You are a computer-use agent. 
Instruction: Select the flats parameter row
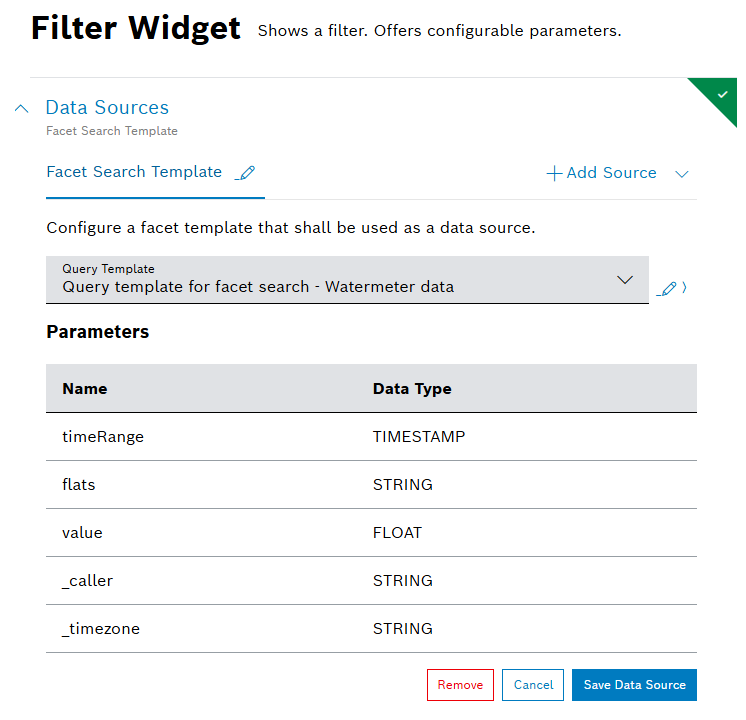point(371,485)
